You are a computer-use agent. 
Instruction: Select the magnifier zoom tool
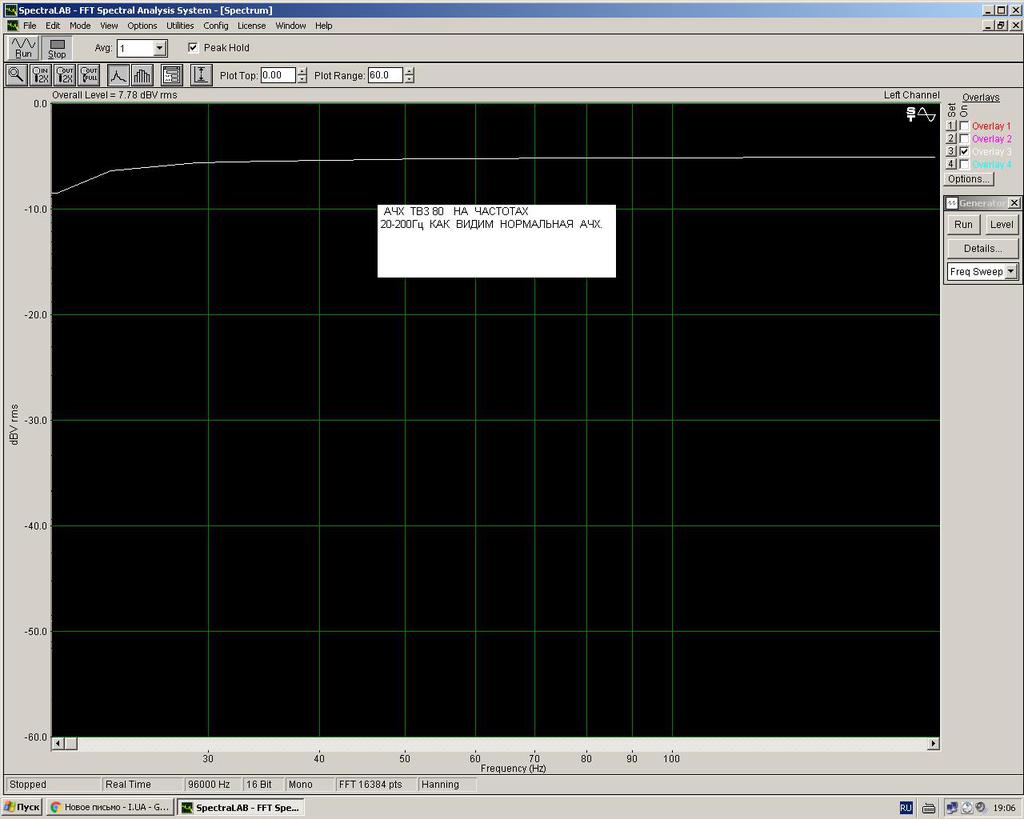(x=16, y=75)
